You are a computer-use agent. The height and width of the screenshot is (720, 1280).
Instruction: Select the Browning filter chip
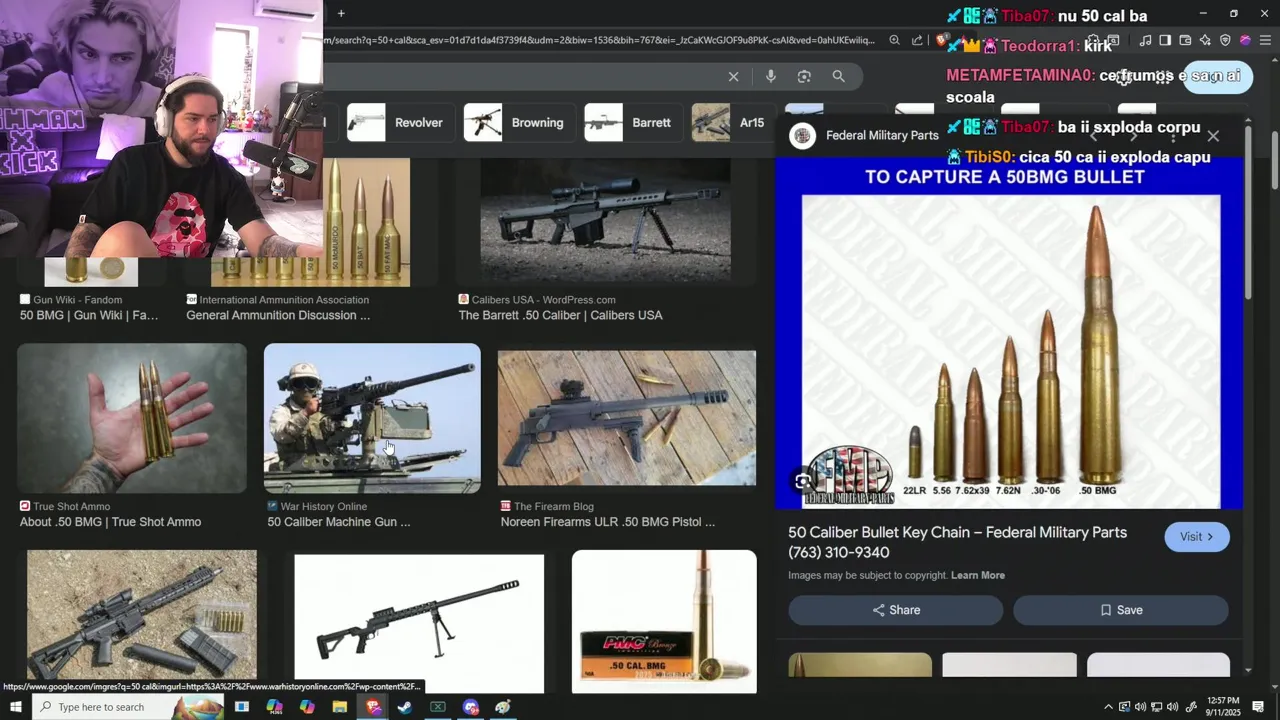517,123
